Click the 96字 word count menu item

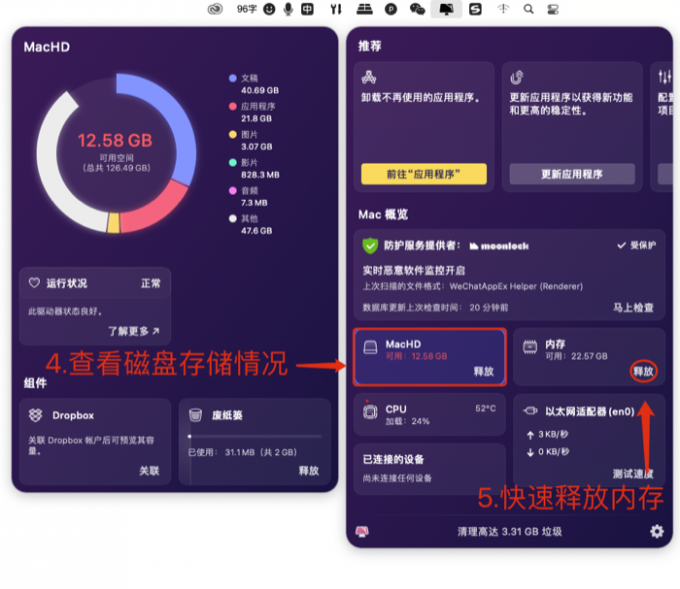[246, 9]
